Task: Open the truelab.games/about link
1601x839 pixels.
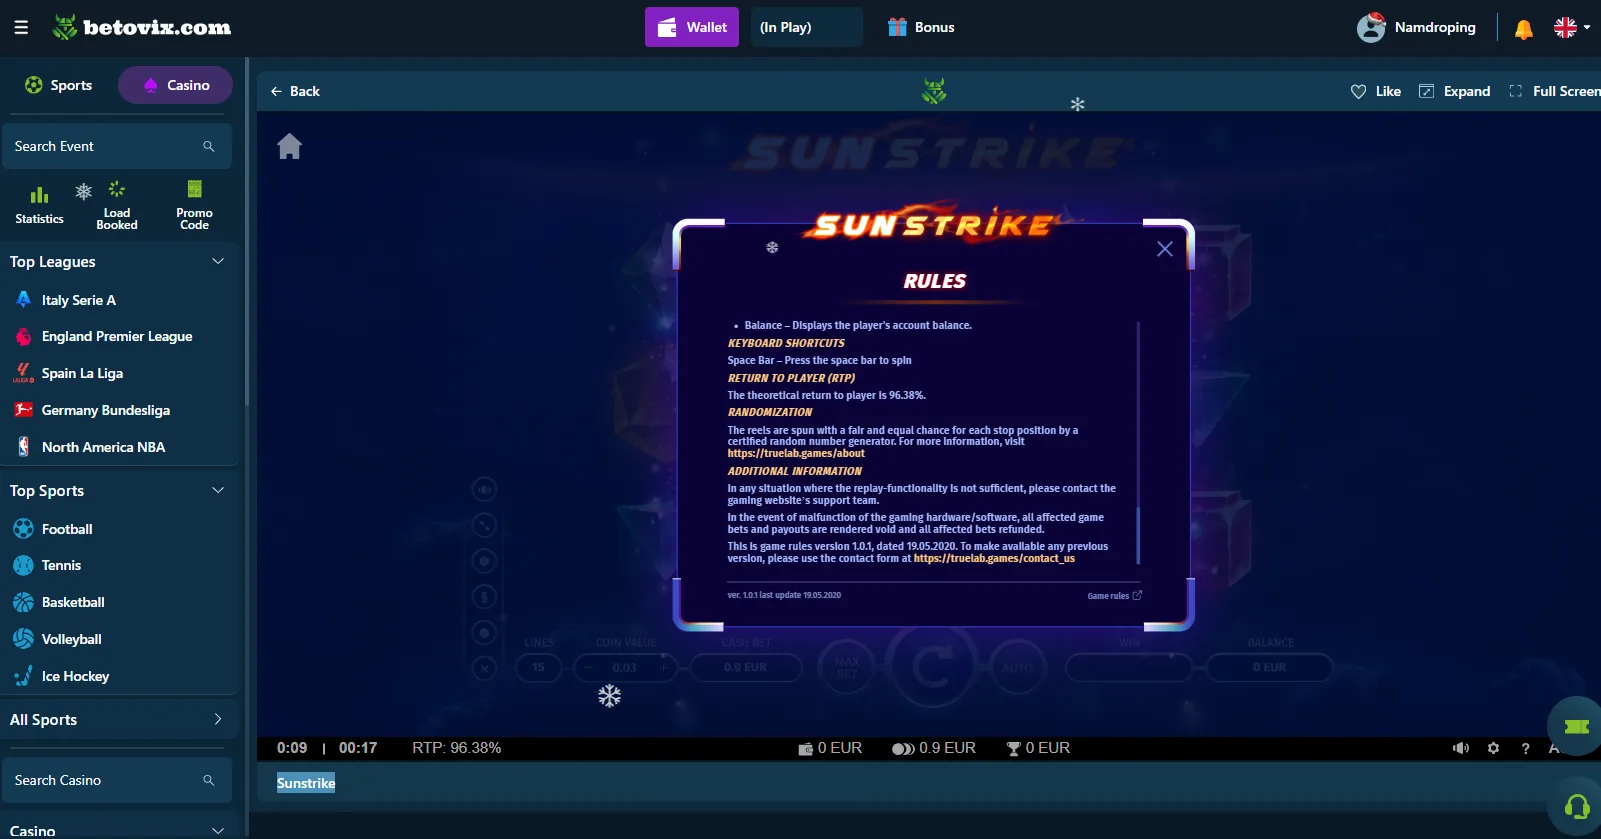Action: tap(796, 453)
